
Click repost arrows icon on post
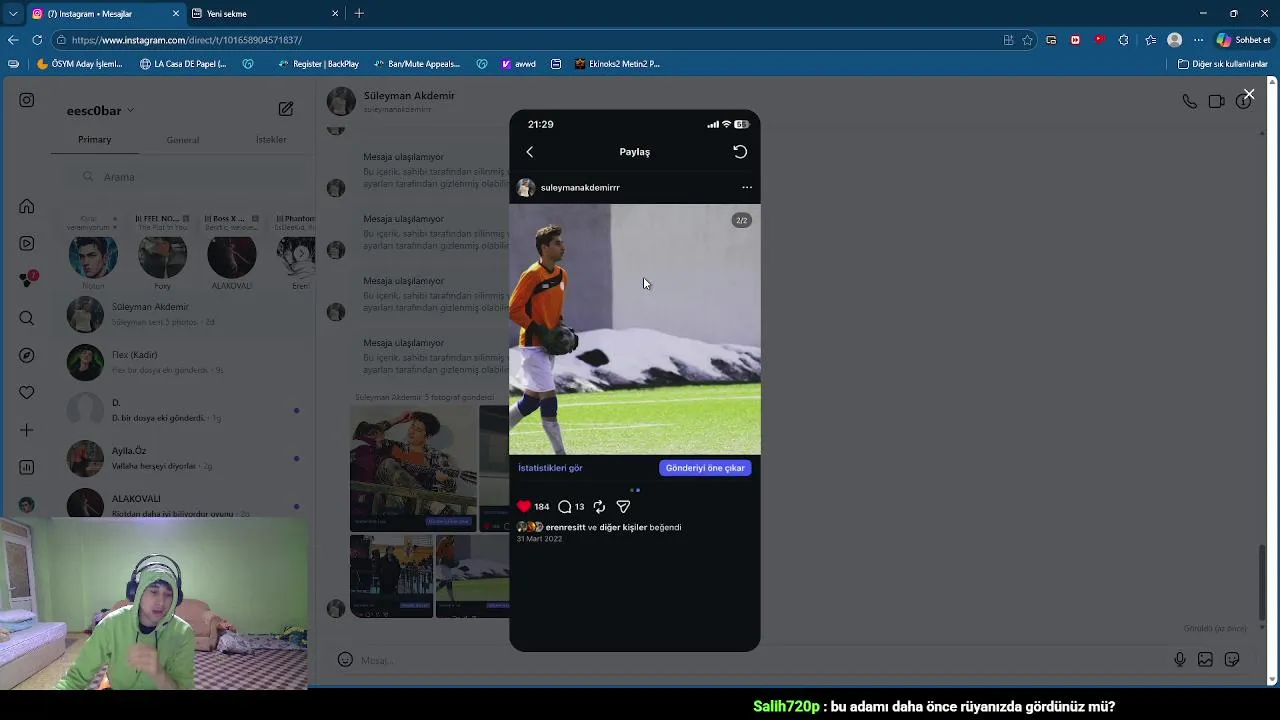click(599, 507)
